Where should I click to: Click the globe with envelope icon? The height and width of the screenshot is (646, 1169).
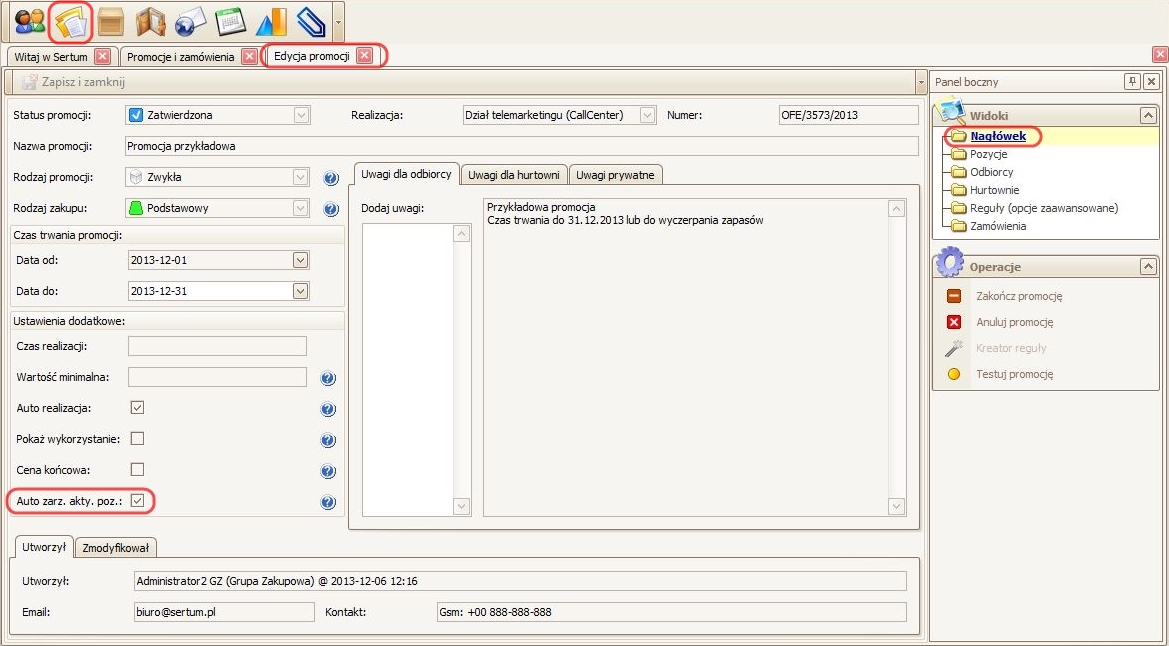pyautogui.click(x=190, y=21)
